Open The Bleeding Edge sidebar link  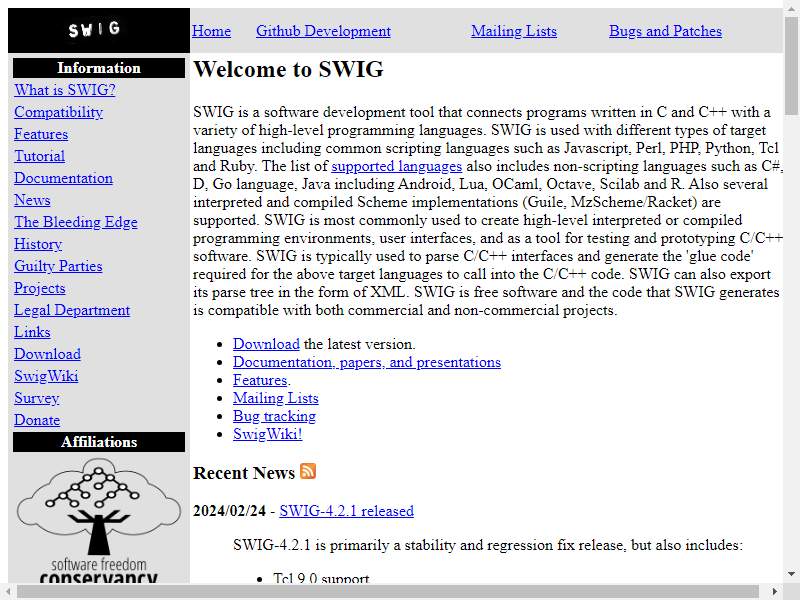(76, 222)
